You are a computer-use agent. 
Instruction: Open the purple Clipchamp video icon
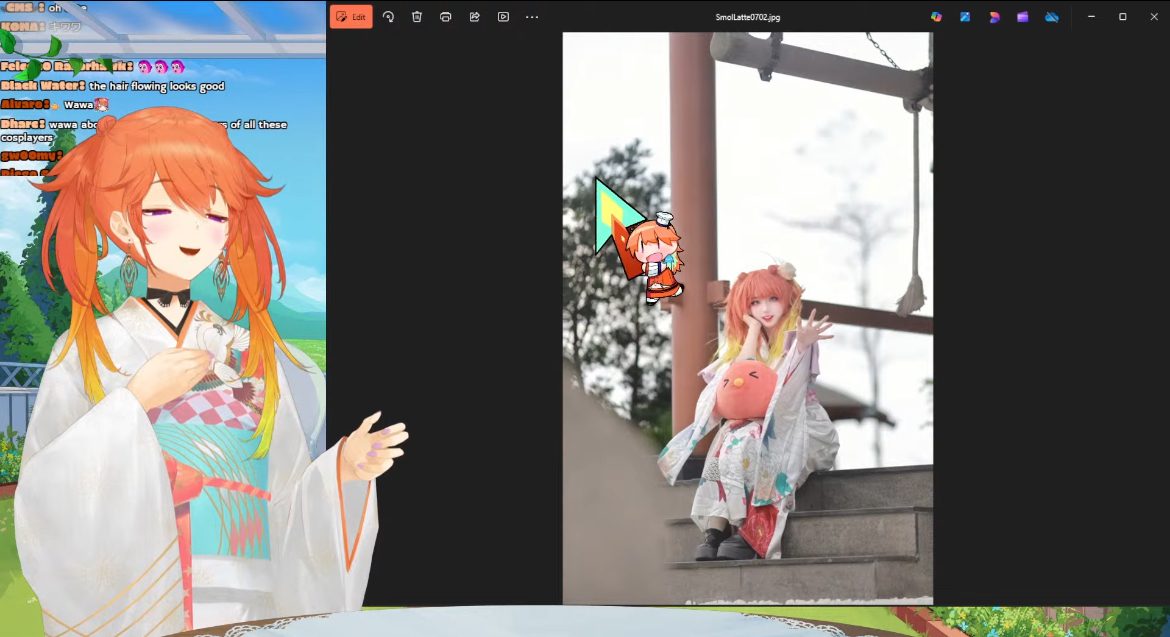[1022, 16]
